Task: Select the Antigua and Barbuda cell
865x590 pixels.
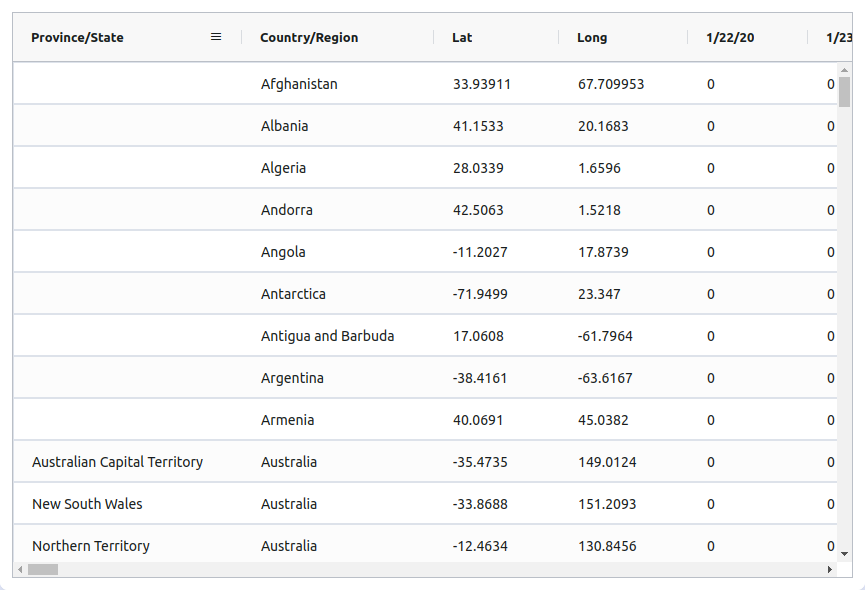Action: click(327, 336)
